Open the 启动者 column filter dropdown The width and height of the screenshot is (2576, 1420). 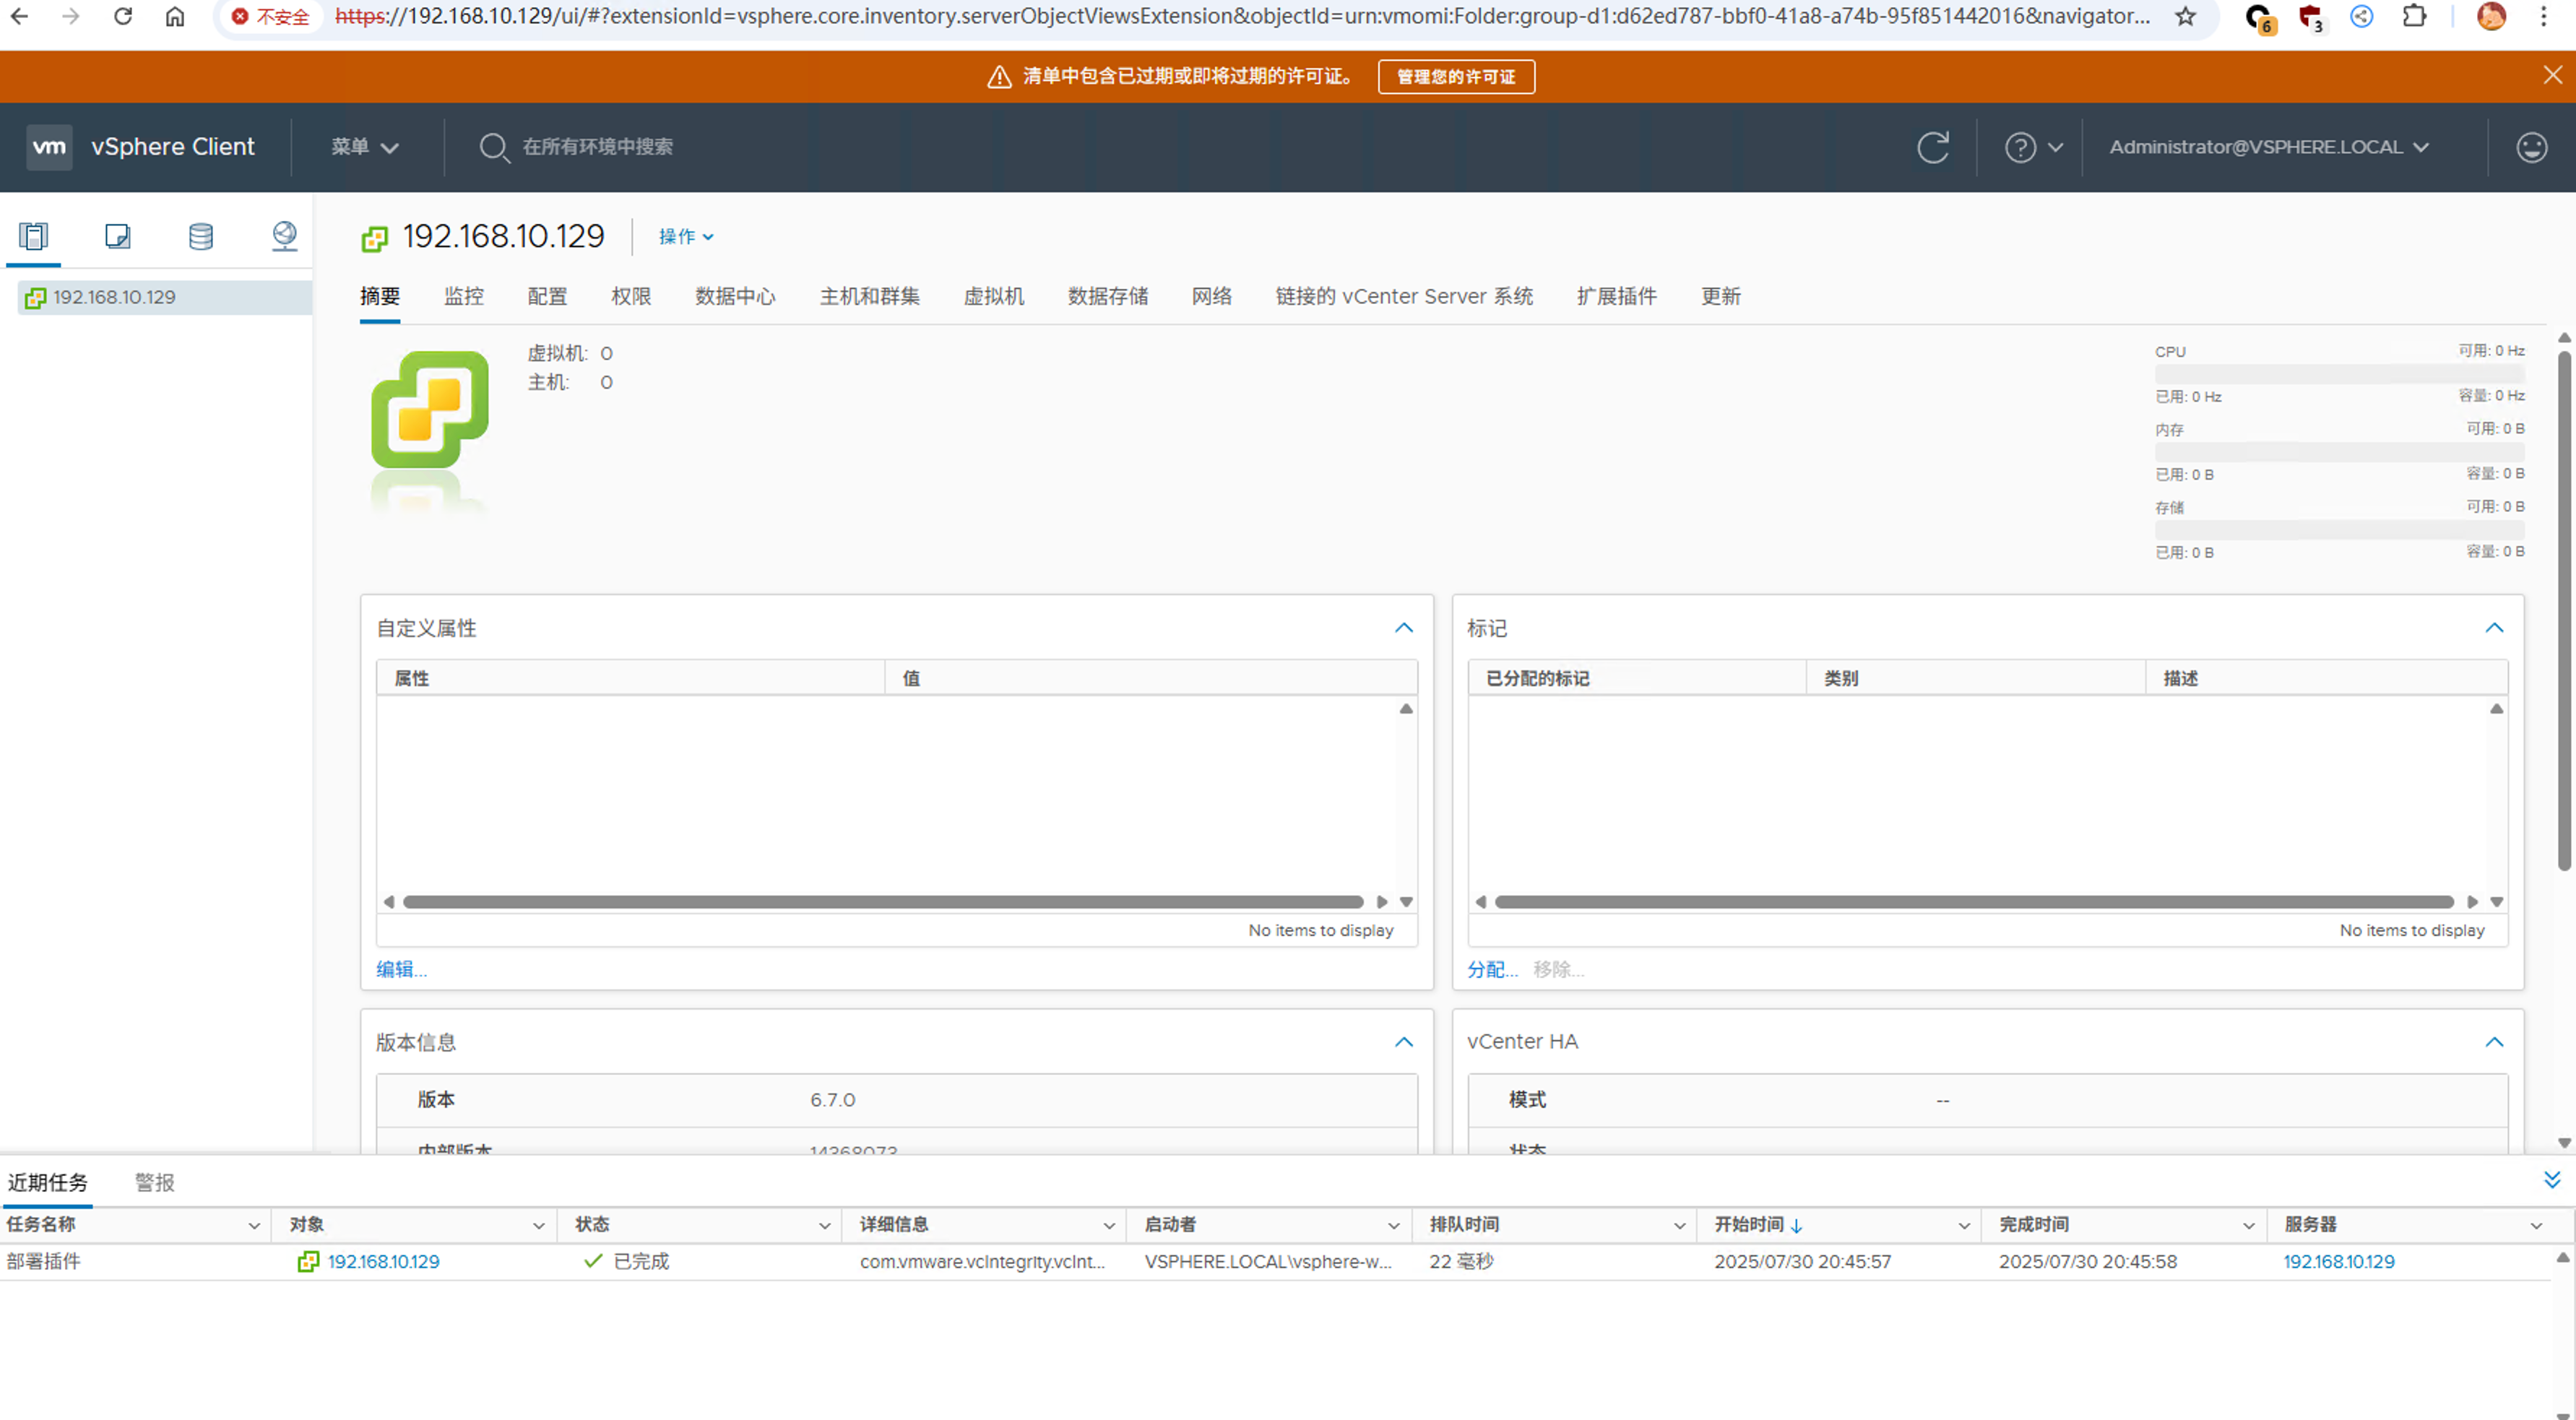point(1393,1225)
